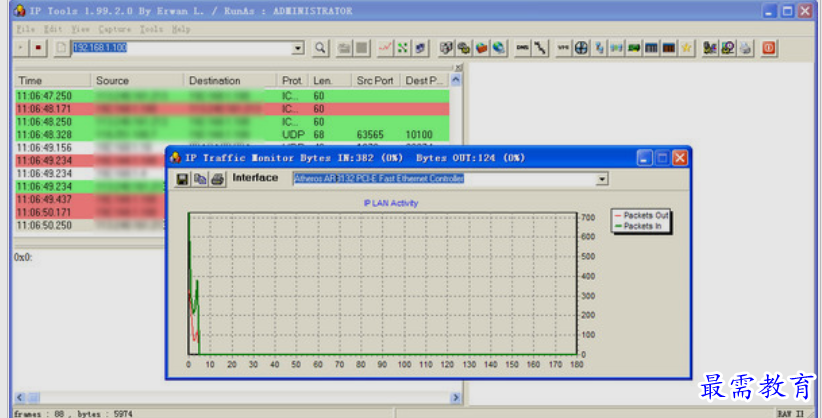Select the packet row 11:06:47.250
Image resolution: width=822 pixels, height=418 pixels.
click(232, 96)
